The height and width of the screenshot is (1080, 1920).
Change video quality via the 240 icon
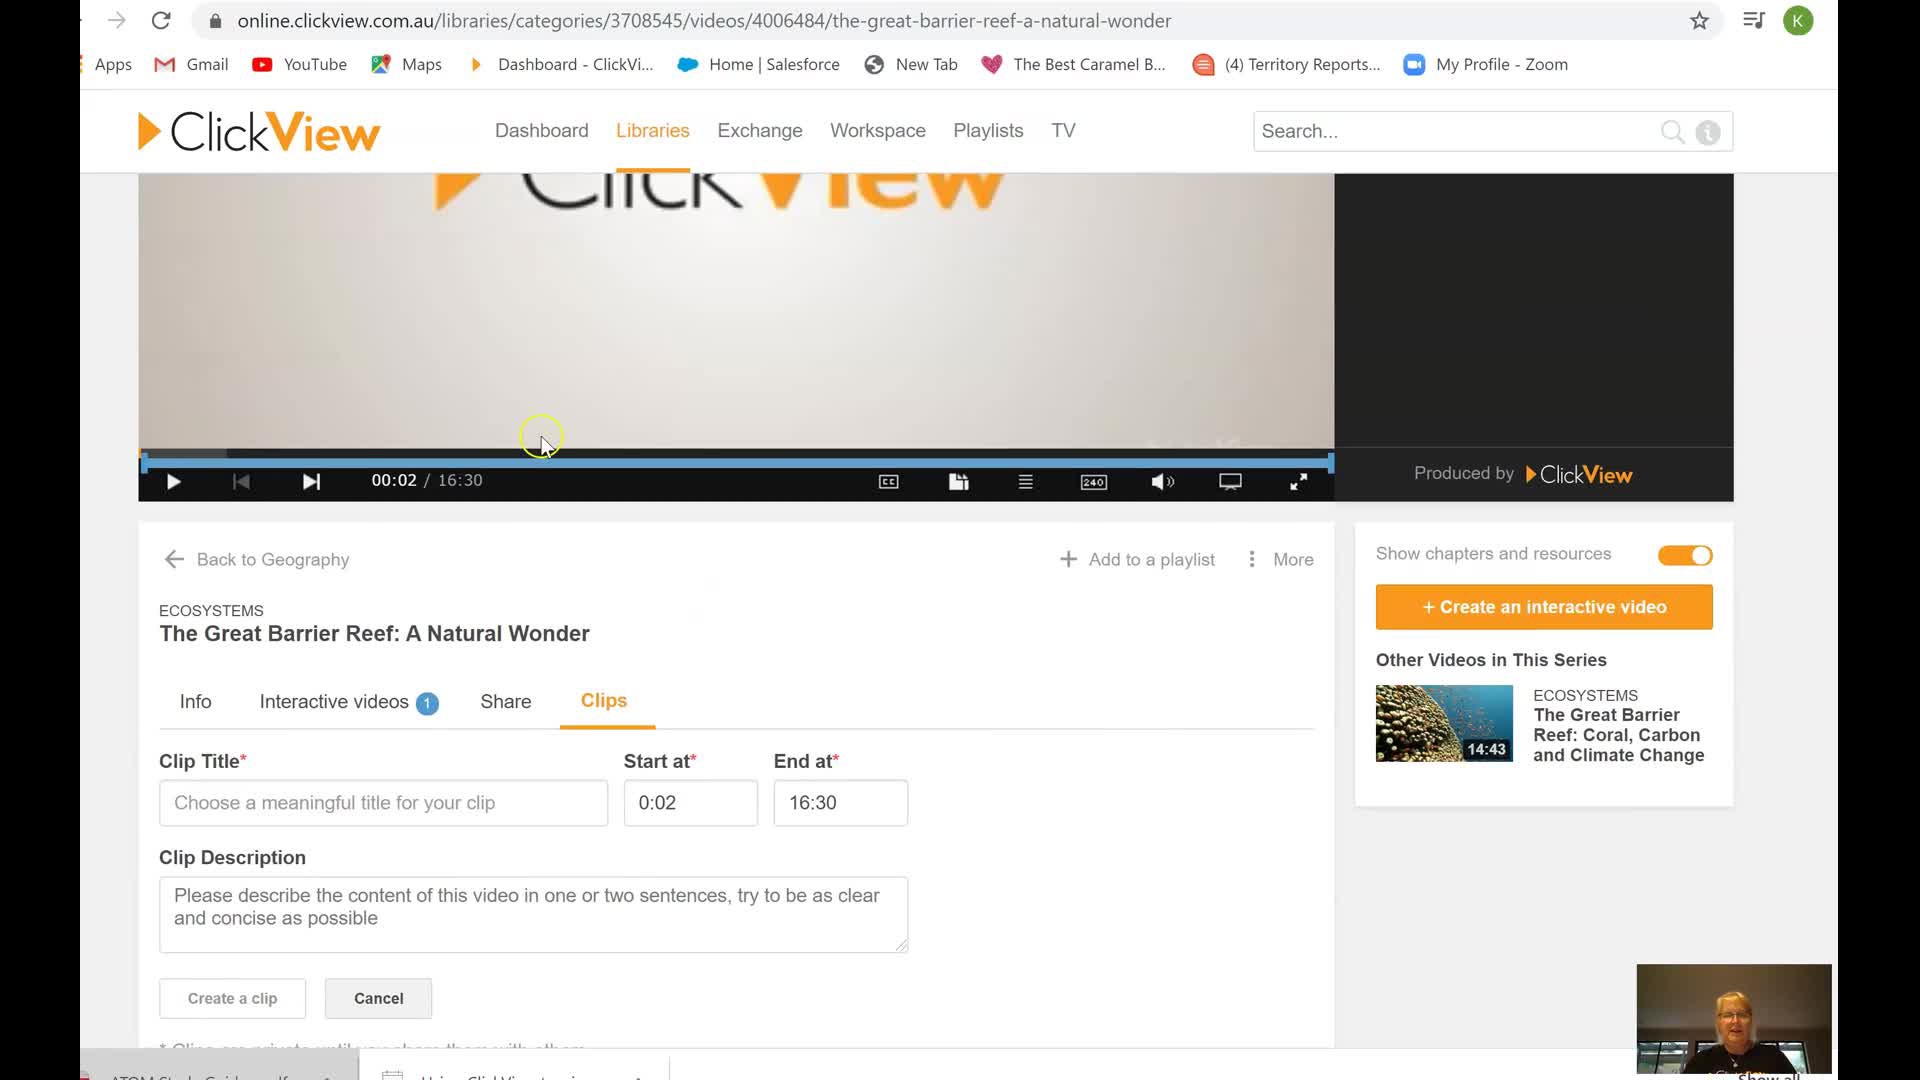[x=1093, y=482]
